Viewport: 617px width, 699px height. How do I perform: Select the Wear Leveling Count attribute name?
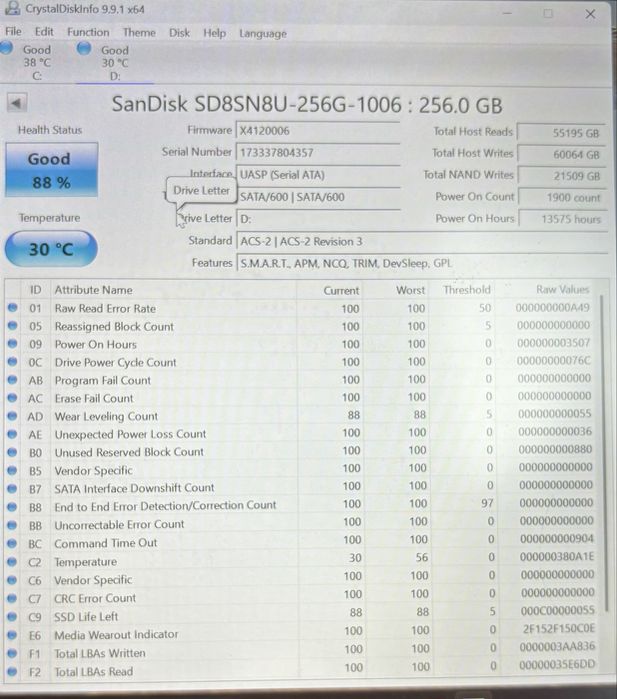[106, 416]
